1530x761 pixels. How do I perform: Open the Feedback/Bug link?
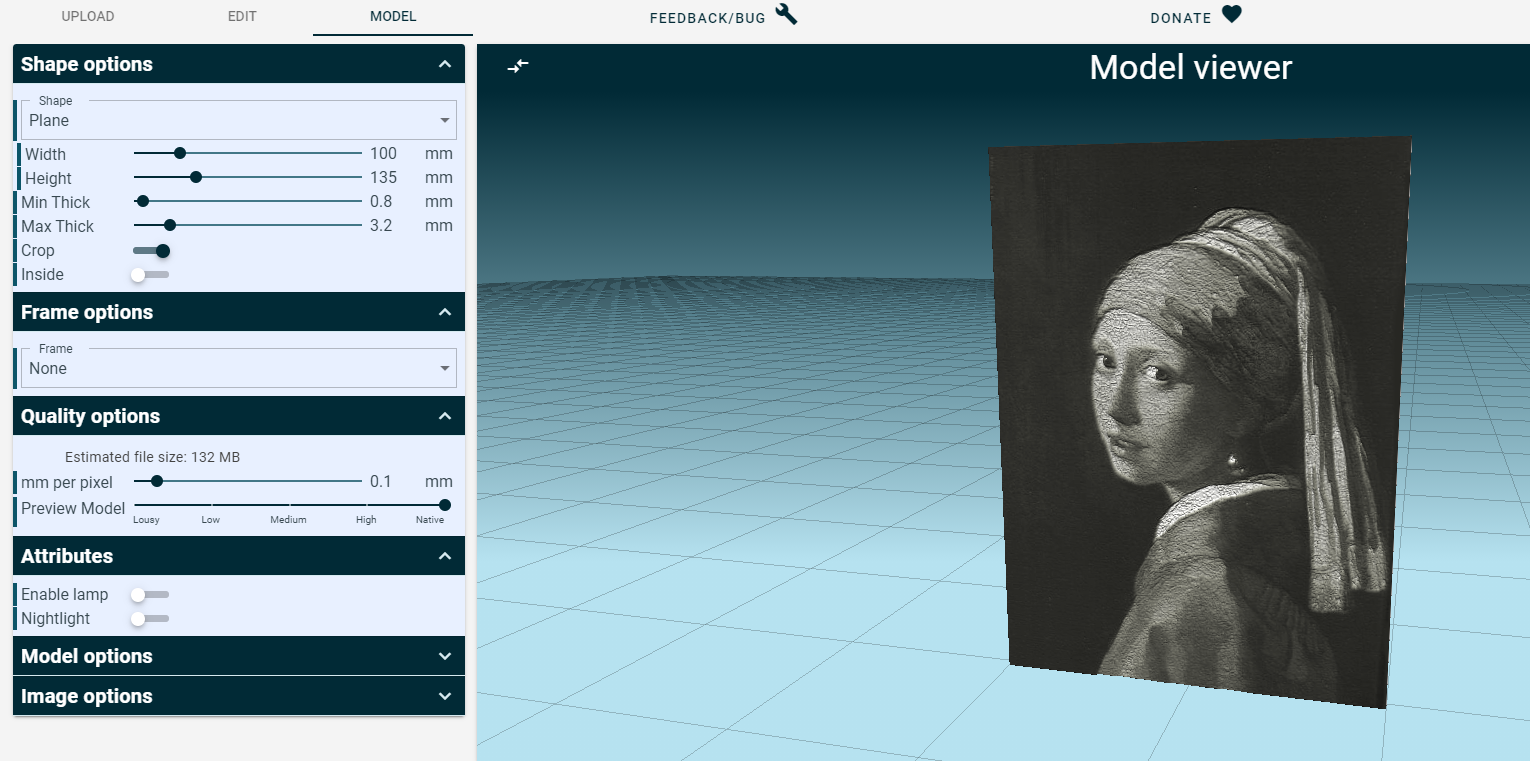(x=723, y=17)
